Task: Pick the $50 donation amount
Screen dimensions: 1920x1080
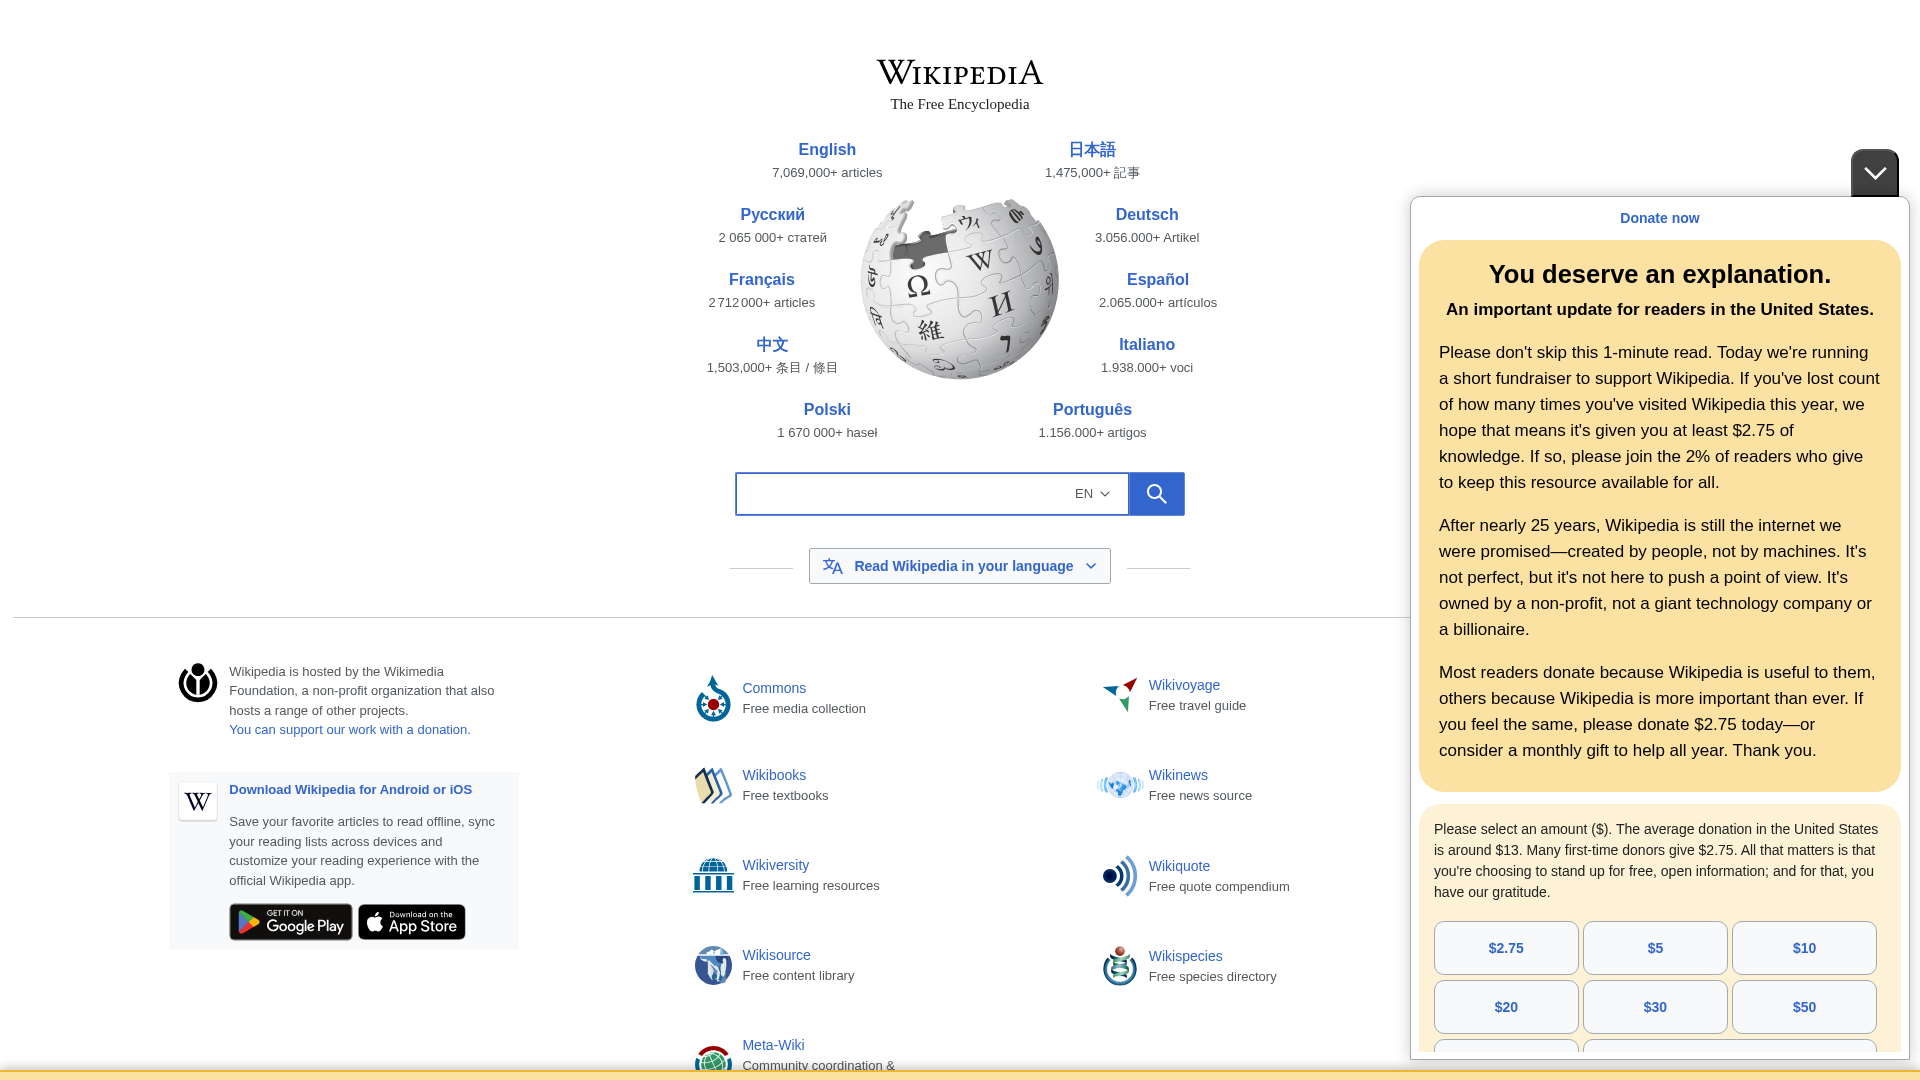Action: pos(1803,1007)
